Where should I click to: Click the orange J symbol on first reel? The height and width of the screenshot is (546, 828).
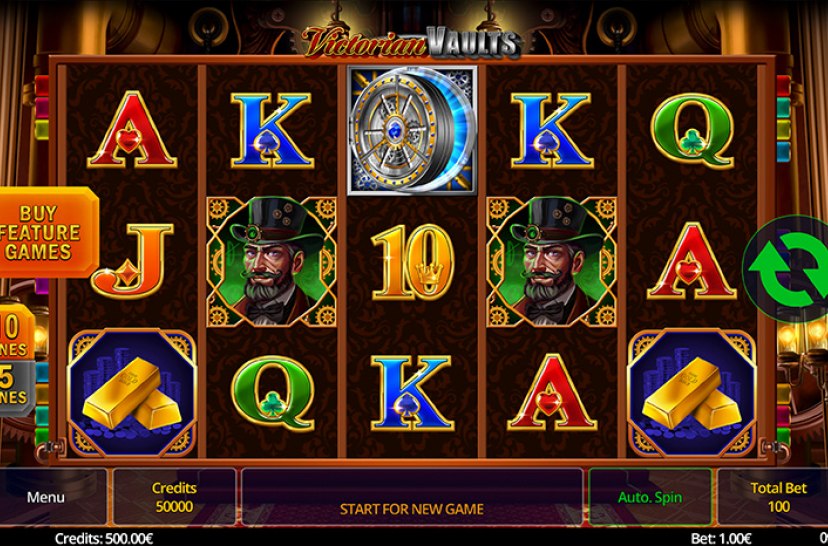pos(132,260)
